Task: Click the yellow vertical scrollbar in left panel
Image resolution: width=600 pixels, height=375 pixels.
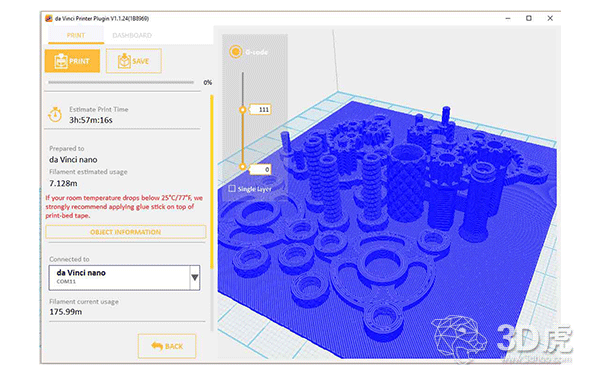Action: click(x=212, y=182)
